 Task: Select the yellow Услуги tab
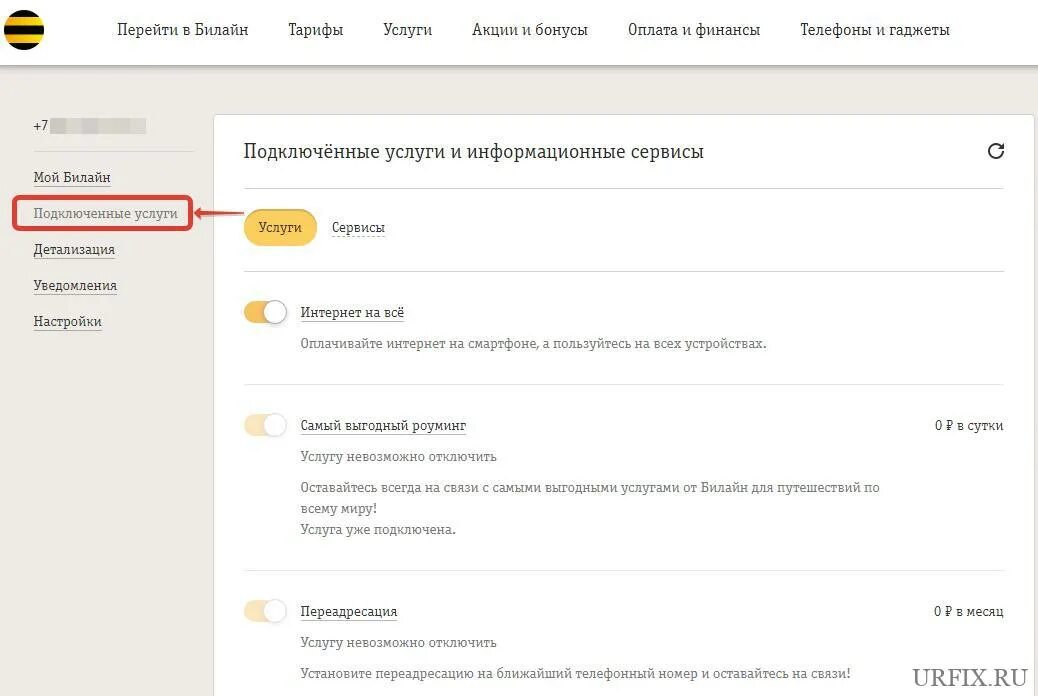pyautogui.click(x=280, y=227)
